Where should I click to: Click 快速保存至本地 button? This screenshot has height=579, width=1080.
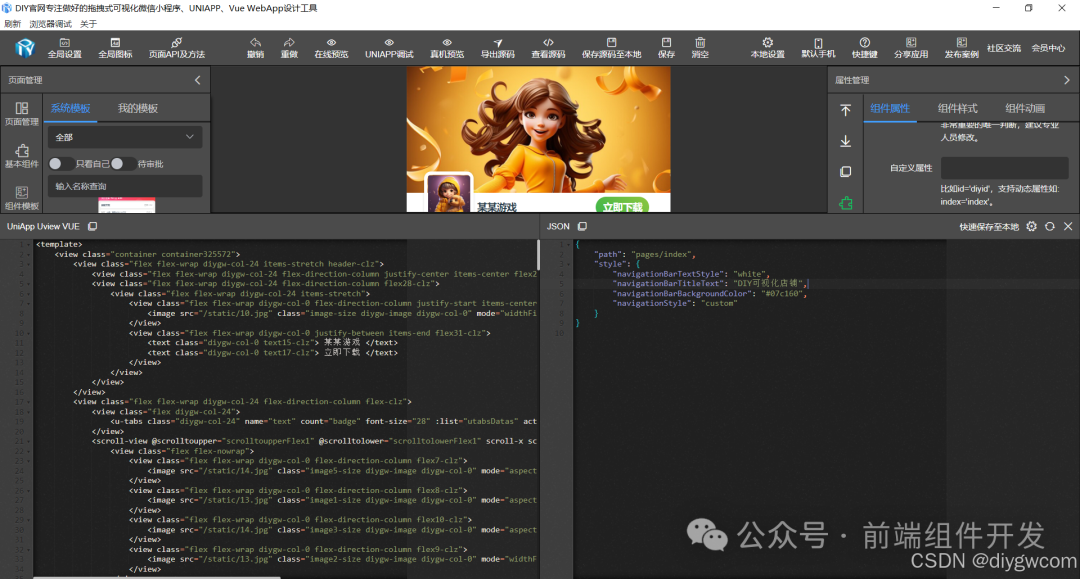988,227
